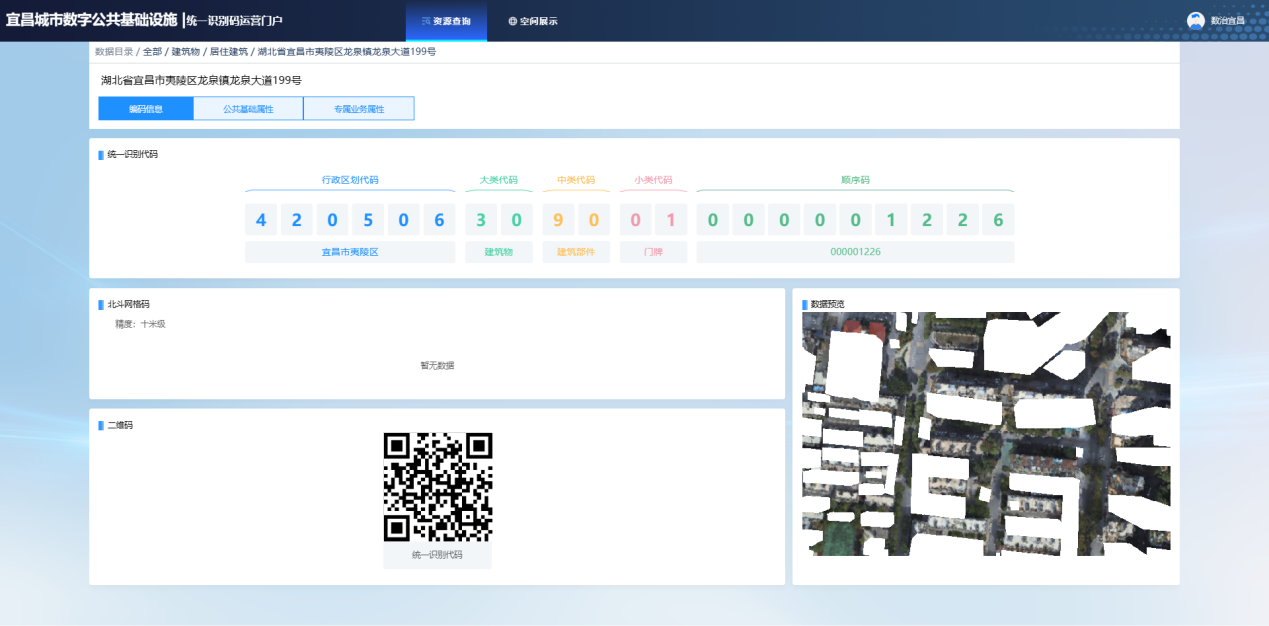Image resolution: width=1269 pixels, height=626 pixels.
Task: Click the 数治宜昌 username
Action: [1227, 21]
